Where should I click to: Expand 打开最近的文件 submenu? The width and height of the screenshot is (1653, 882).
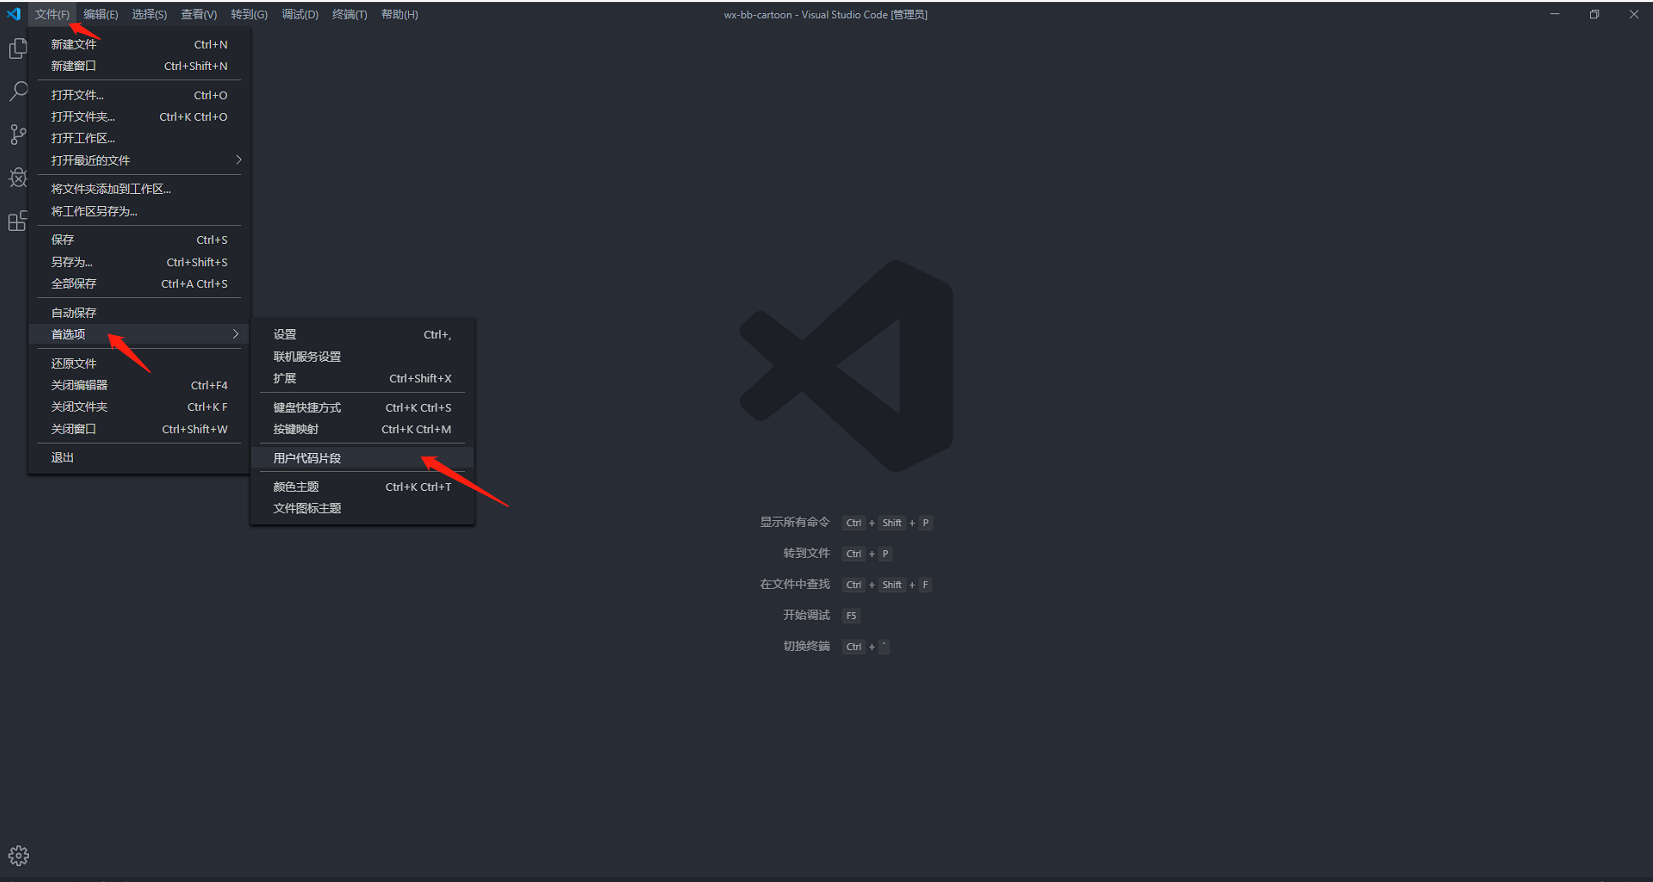pyautogui.click(x=139, y=160)
